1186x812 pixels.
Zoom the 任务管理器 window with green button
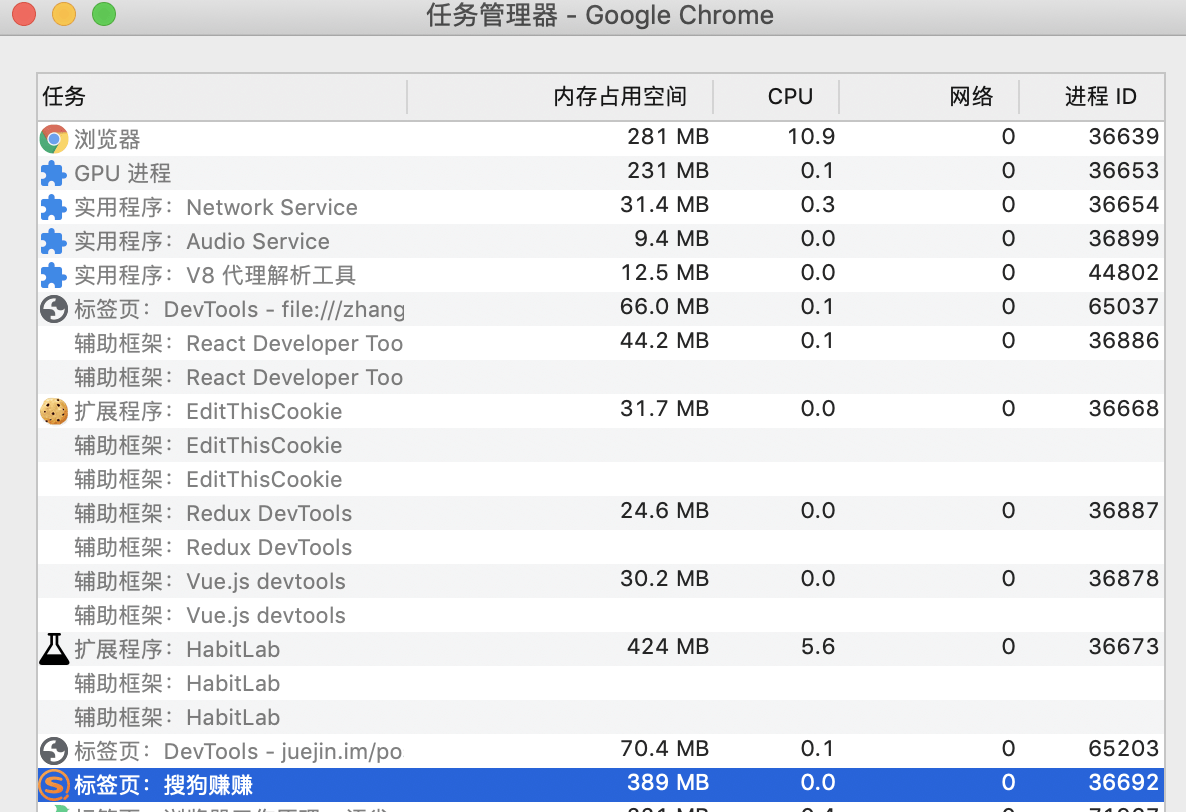click(x=104, y=14)
